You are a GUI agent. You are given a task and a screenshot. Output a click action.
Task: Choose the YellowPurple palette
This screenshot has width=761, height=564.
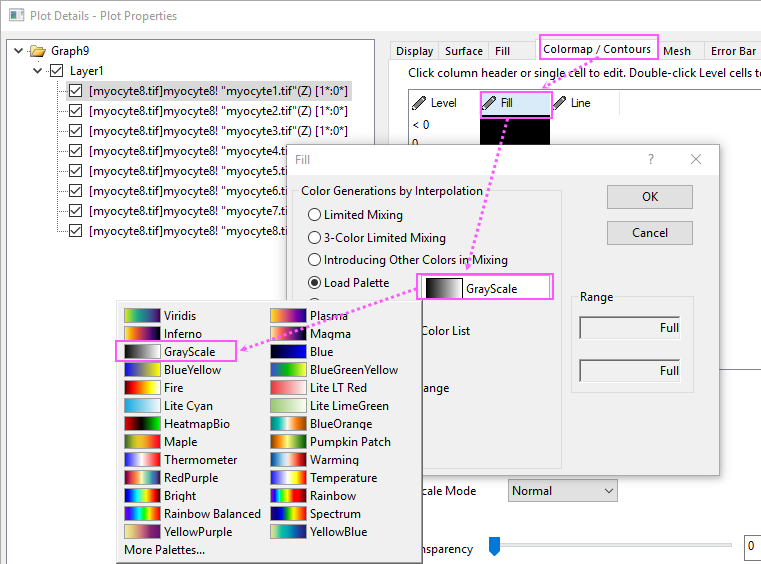178,531
